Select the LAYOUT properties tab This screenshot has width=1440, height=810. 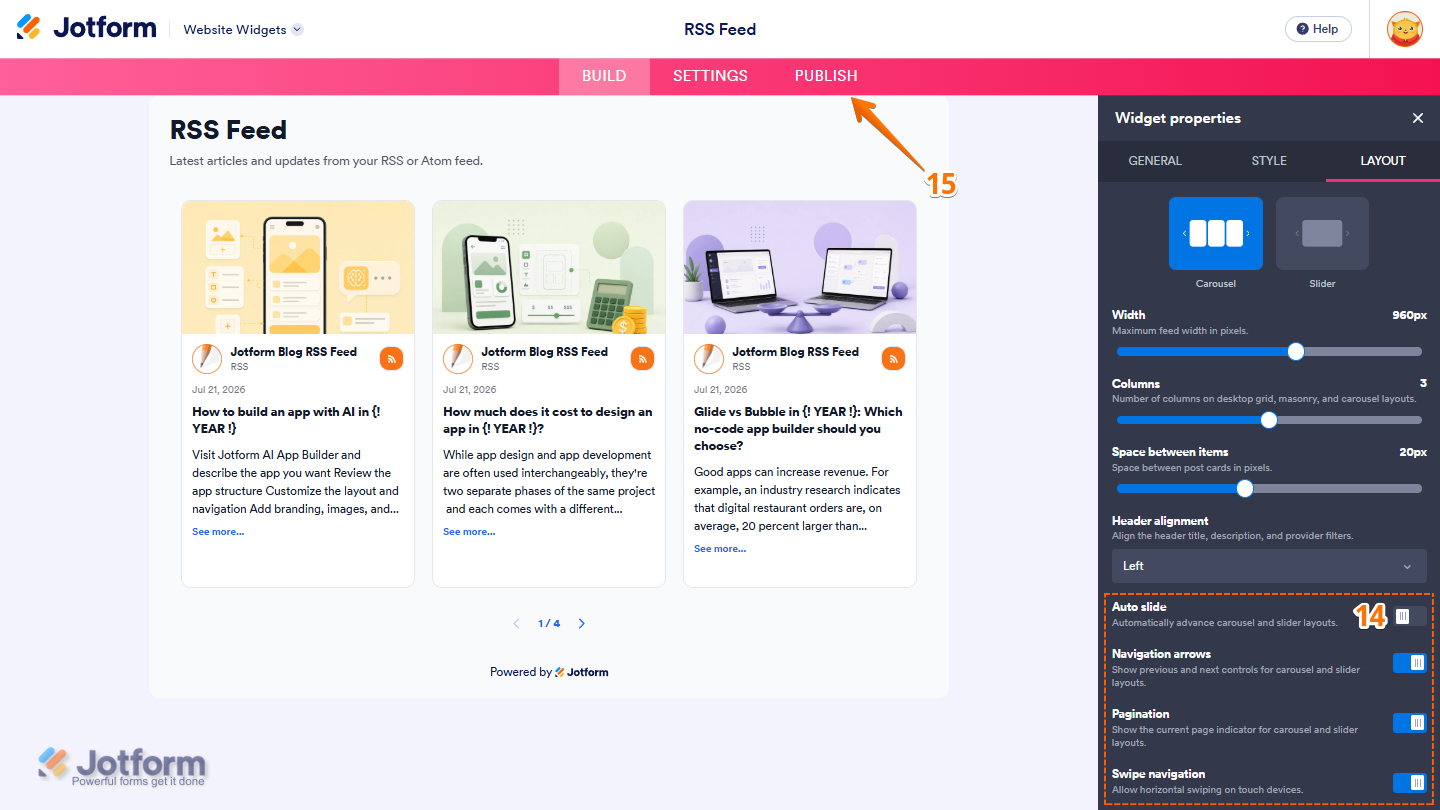(x=1383, y=161)
